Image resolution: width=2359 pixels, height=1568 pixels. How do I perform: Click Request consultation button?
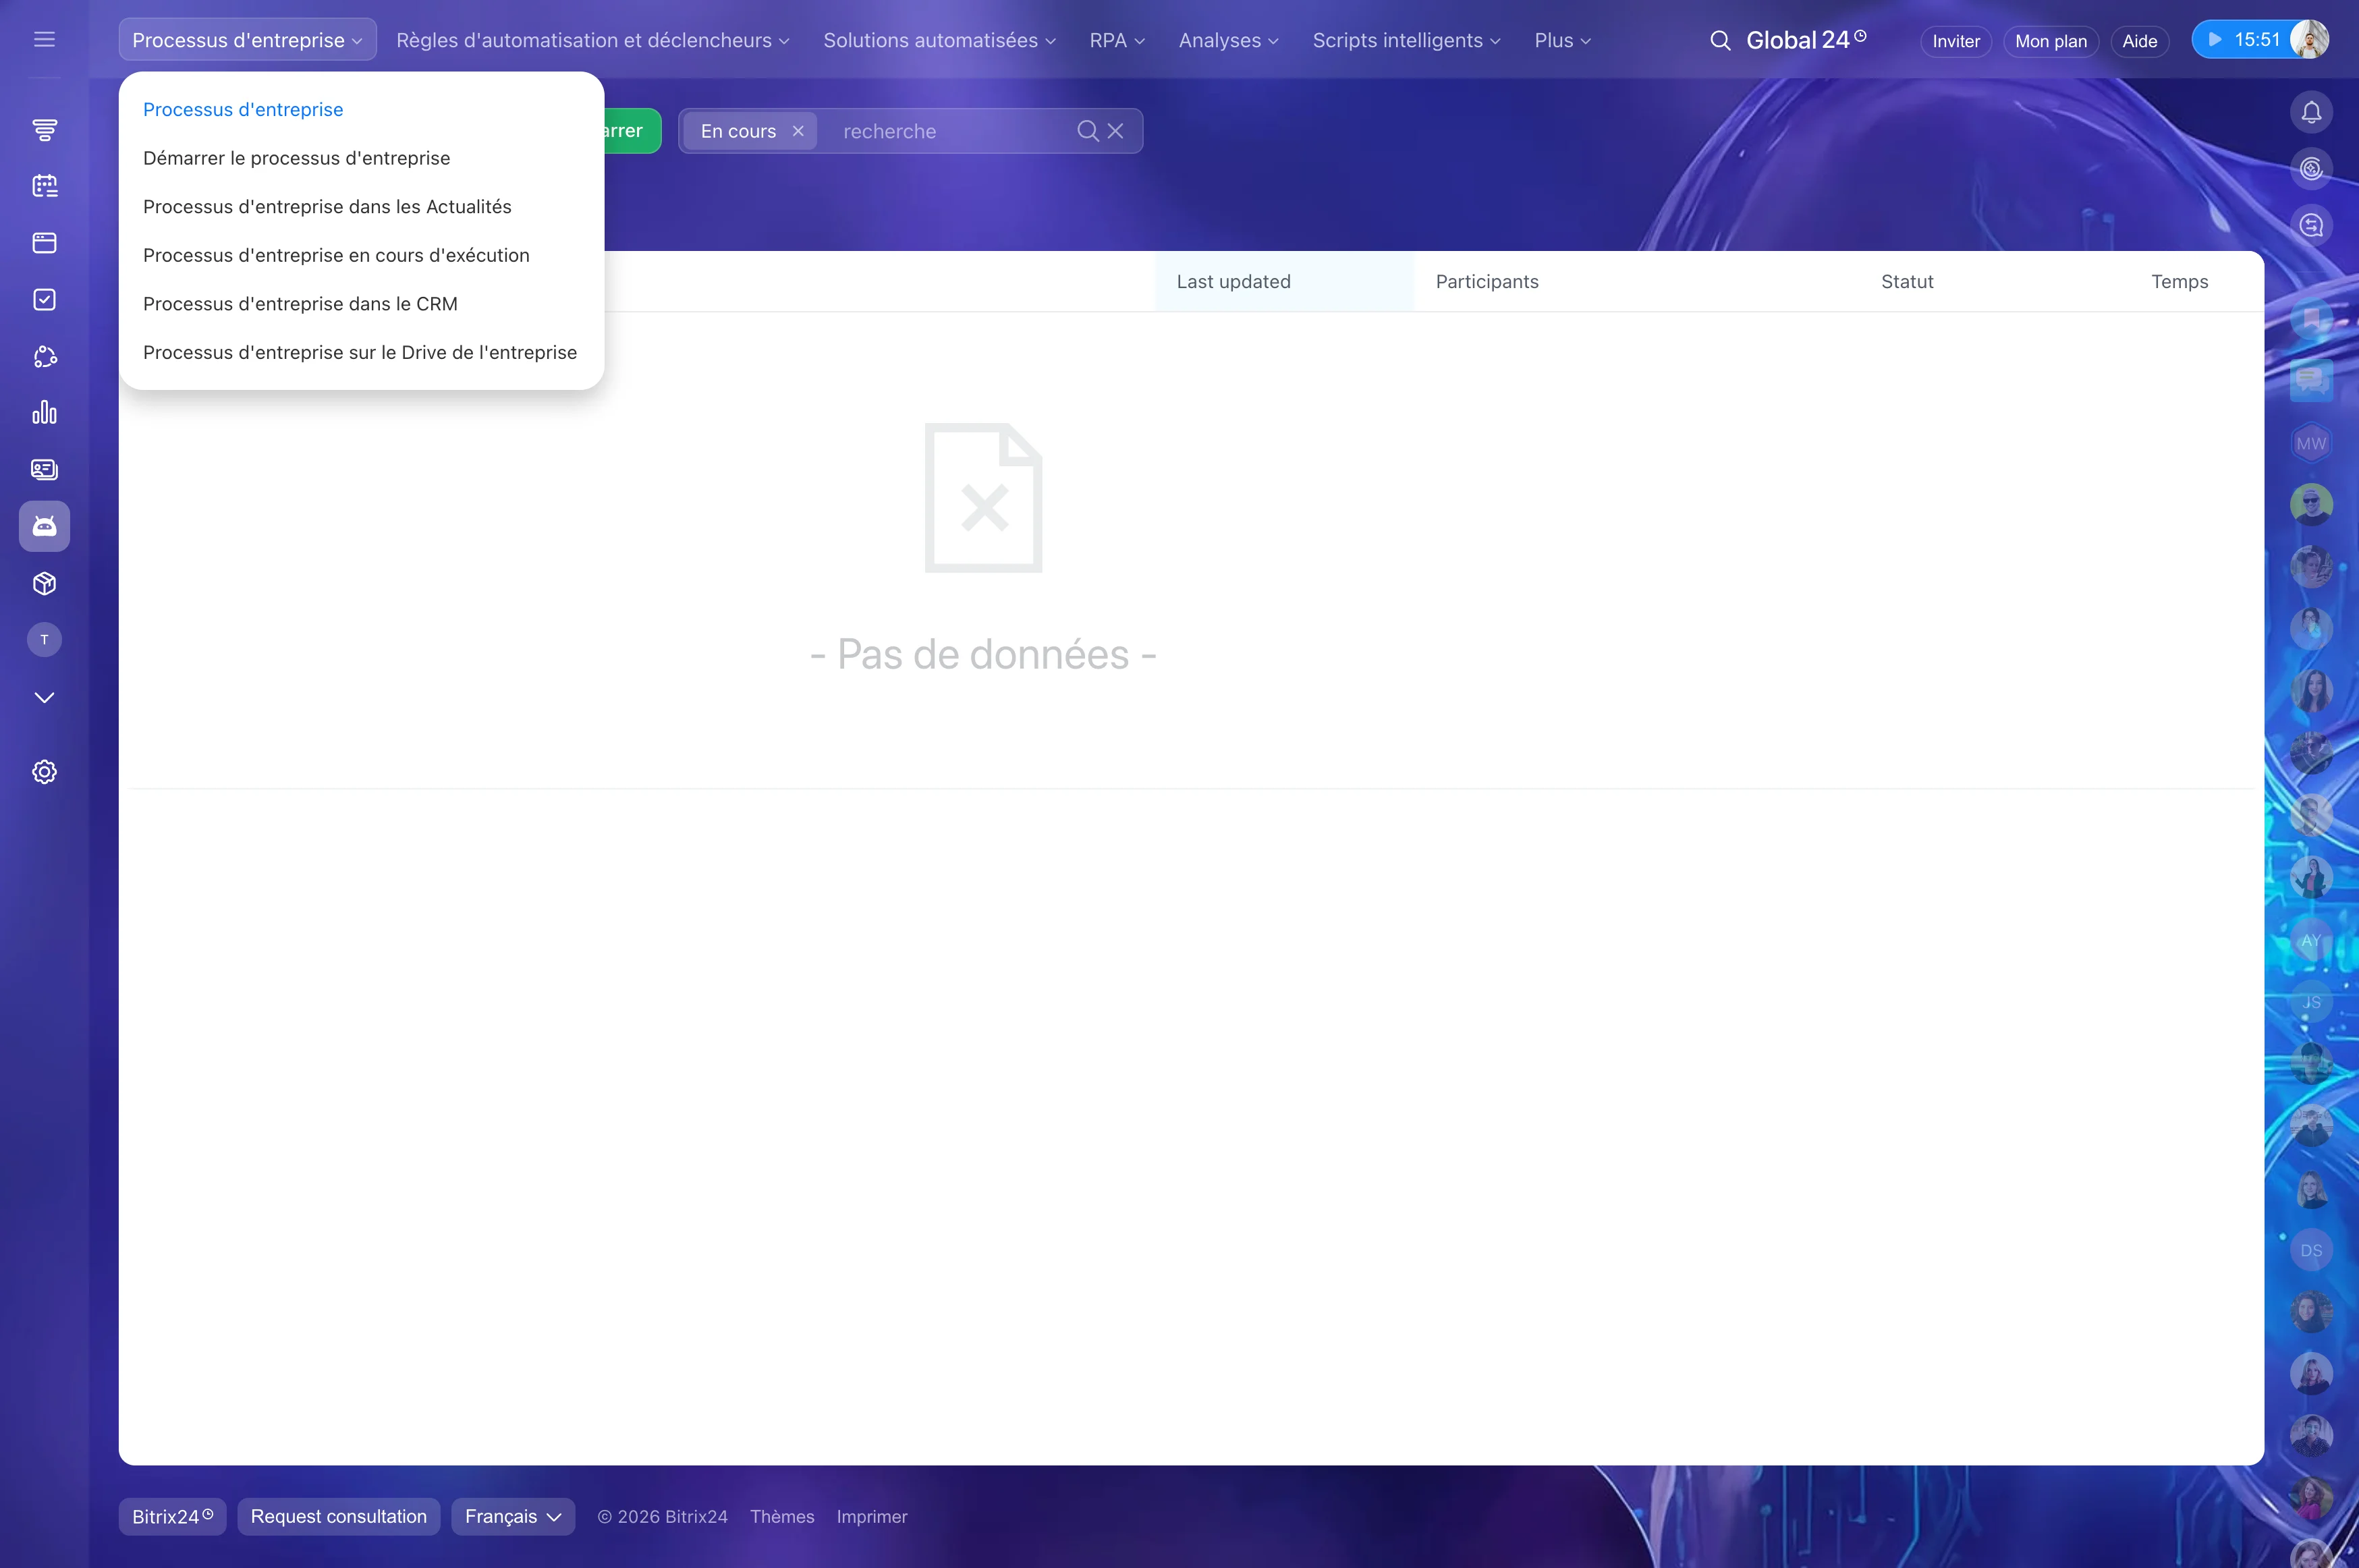[x=338, y=1516]
